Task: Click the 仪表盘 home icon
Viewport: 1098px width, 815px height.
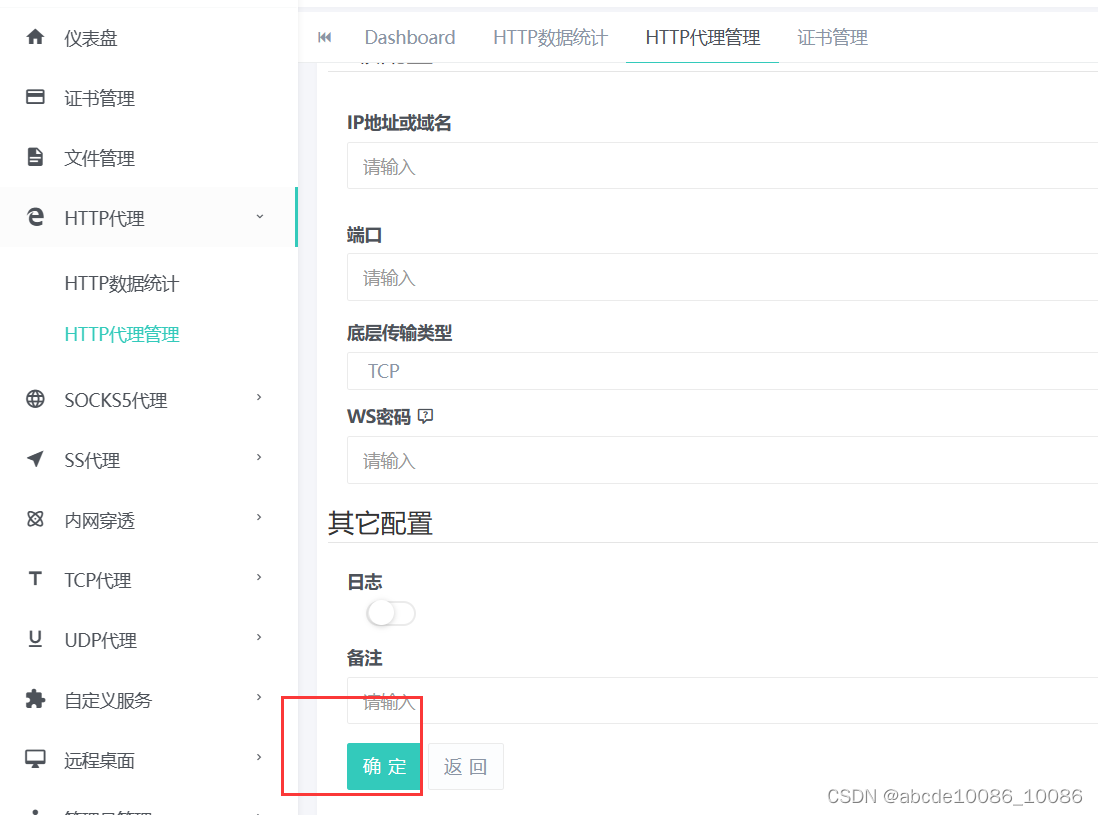Action: tap(35, 37)
